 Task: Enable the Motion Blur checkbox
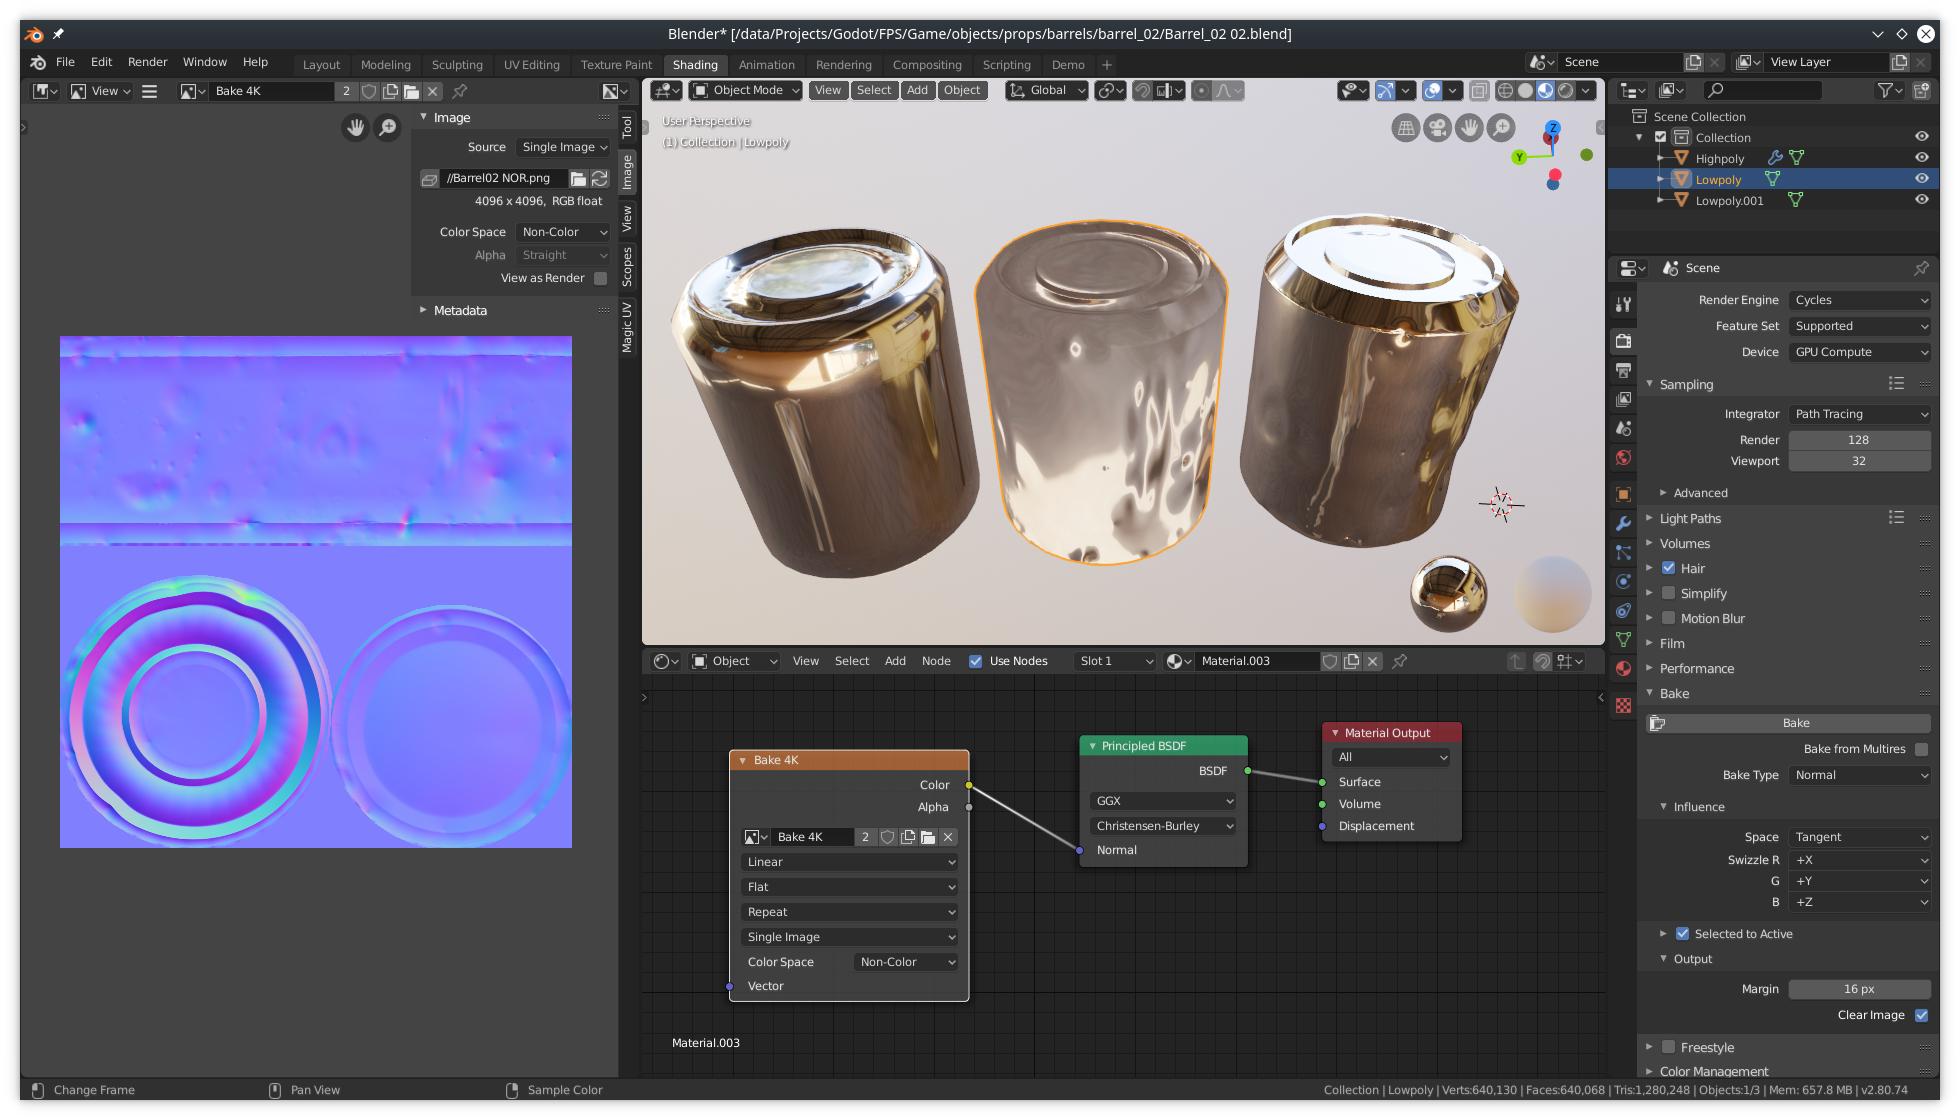pos(1668,618)
